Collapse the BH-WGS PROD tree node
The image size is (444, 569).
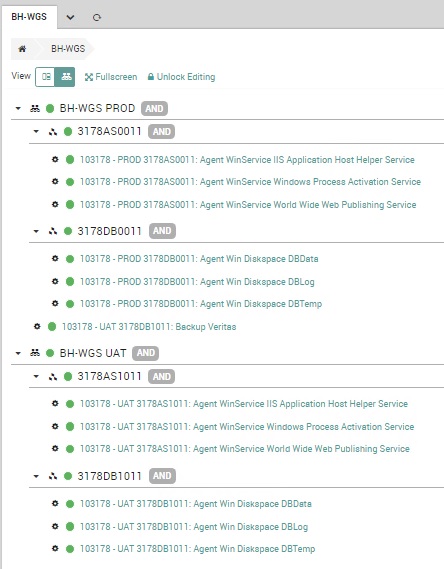click(18, 108)
